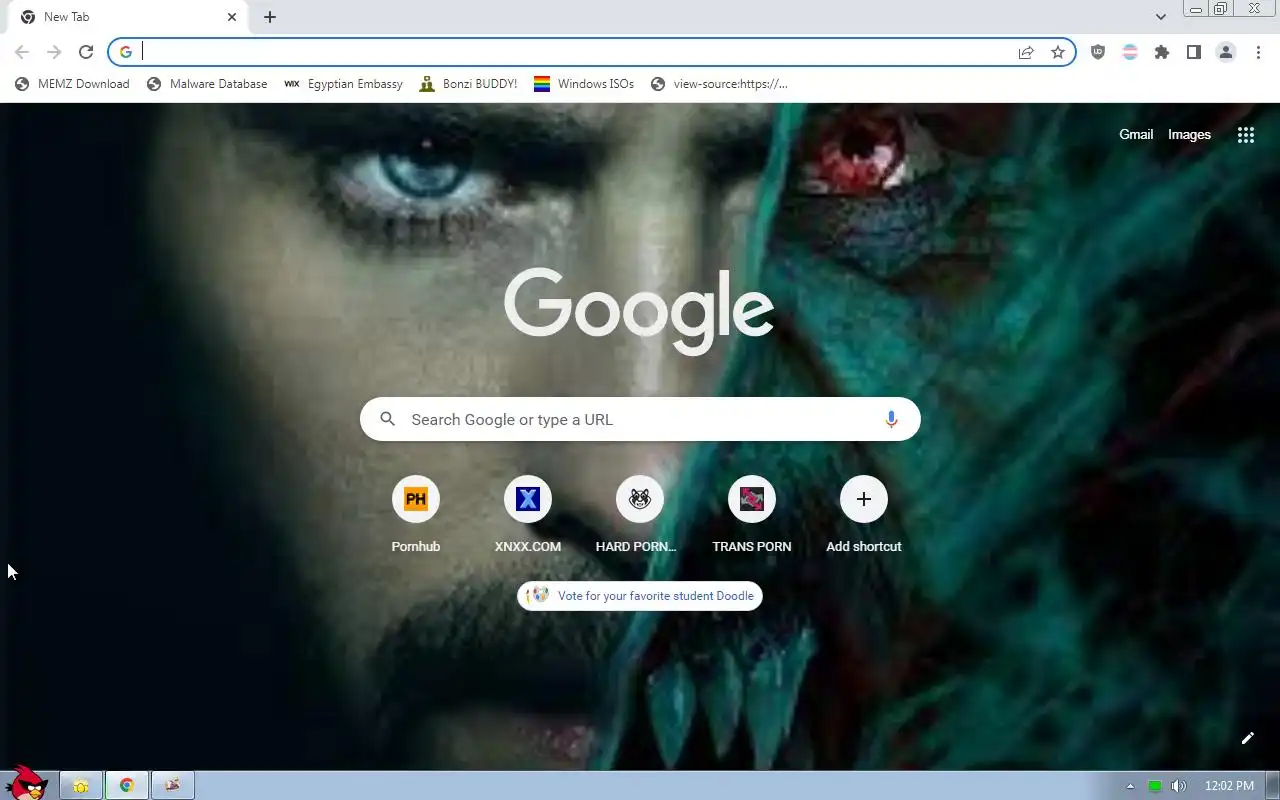Bookmark this tab with the star icon

[x=1058, y=52]
